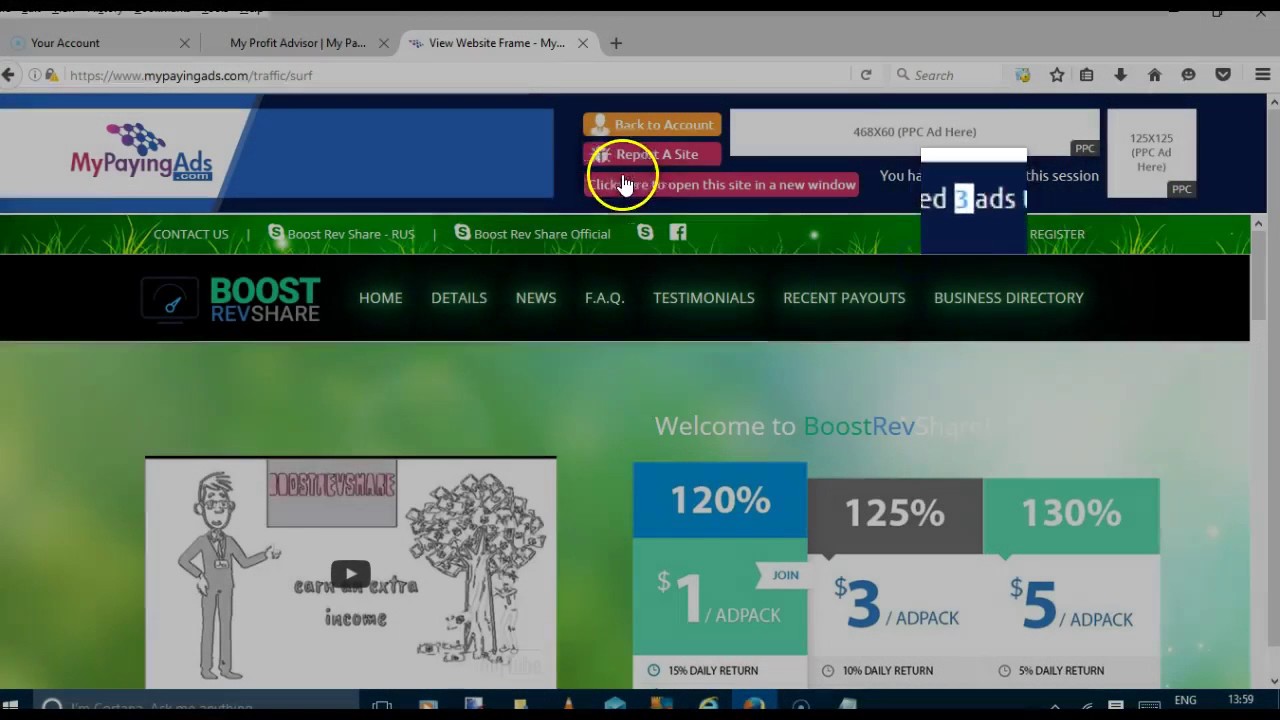This screenshot has width=1280, height=720.
Task: Open Task View in the taskbar
Action: click(x=382, y=706)
